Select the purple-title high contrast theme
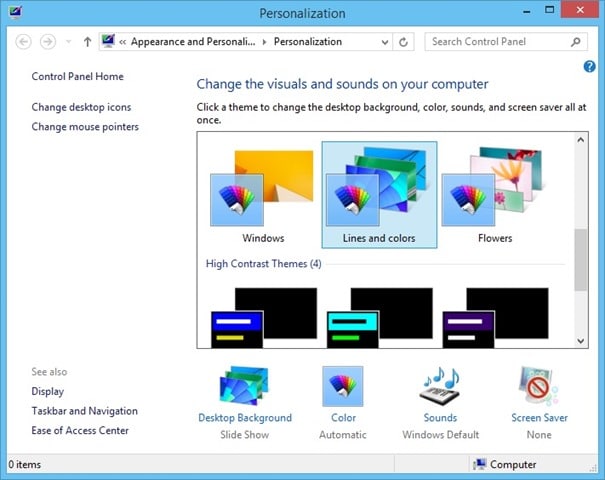Viewport: 605px width, 480px height. click(495, 317)
